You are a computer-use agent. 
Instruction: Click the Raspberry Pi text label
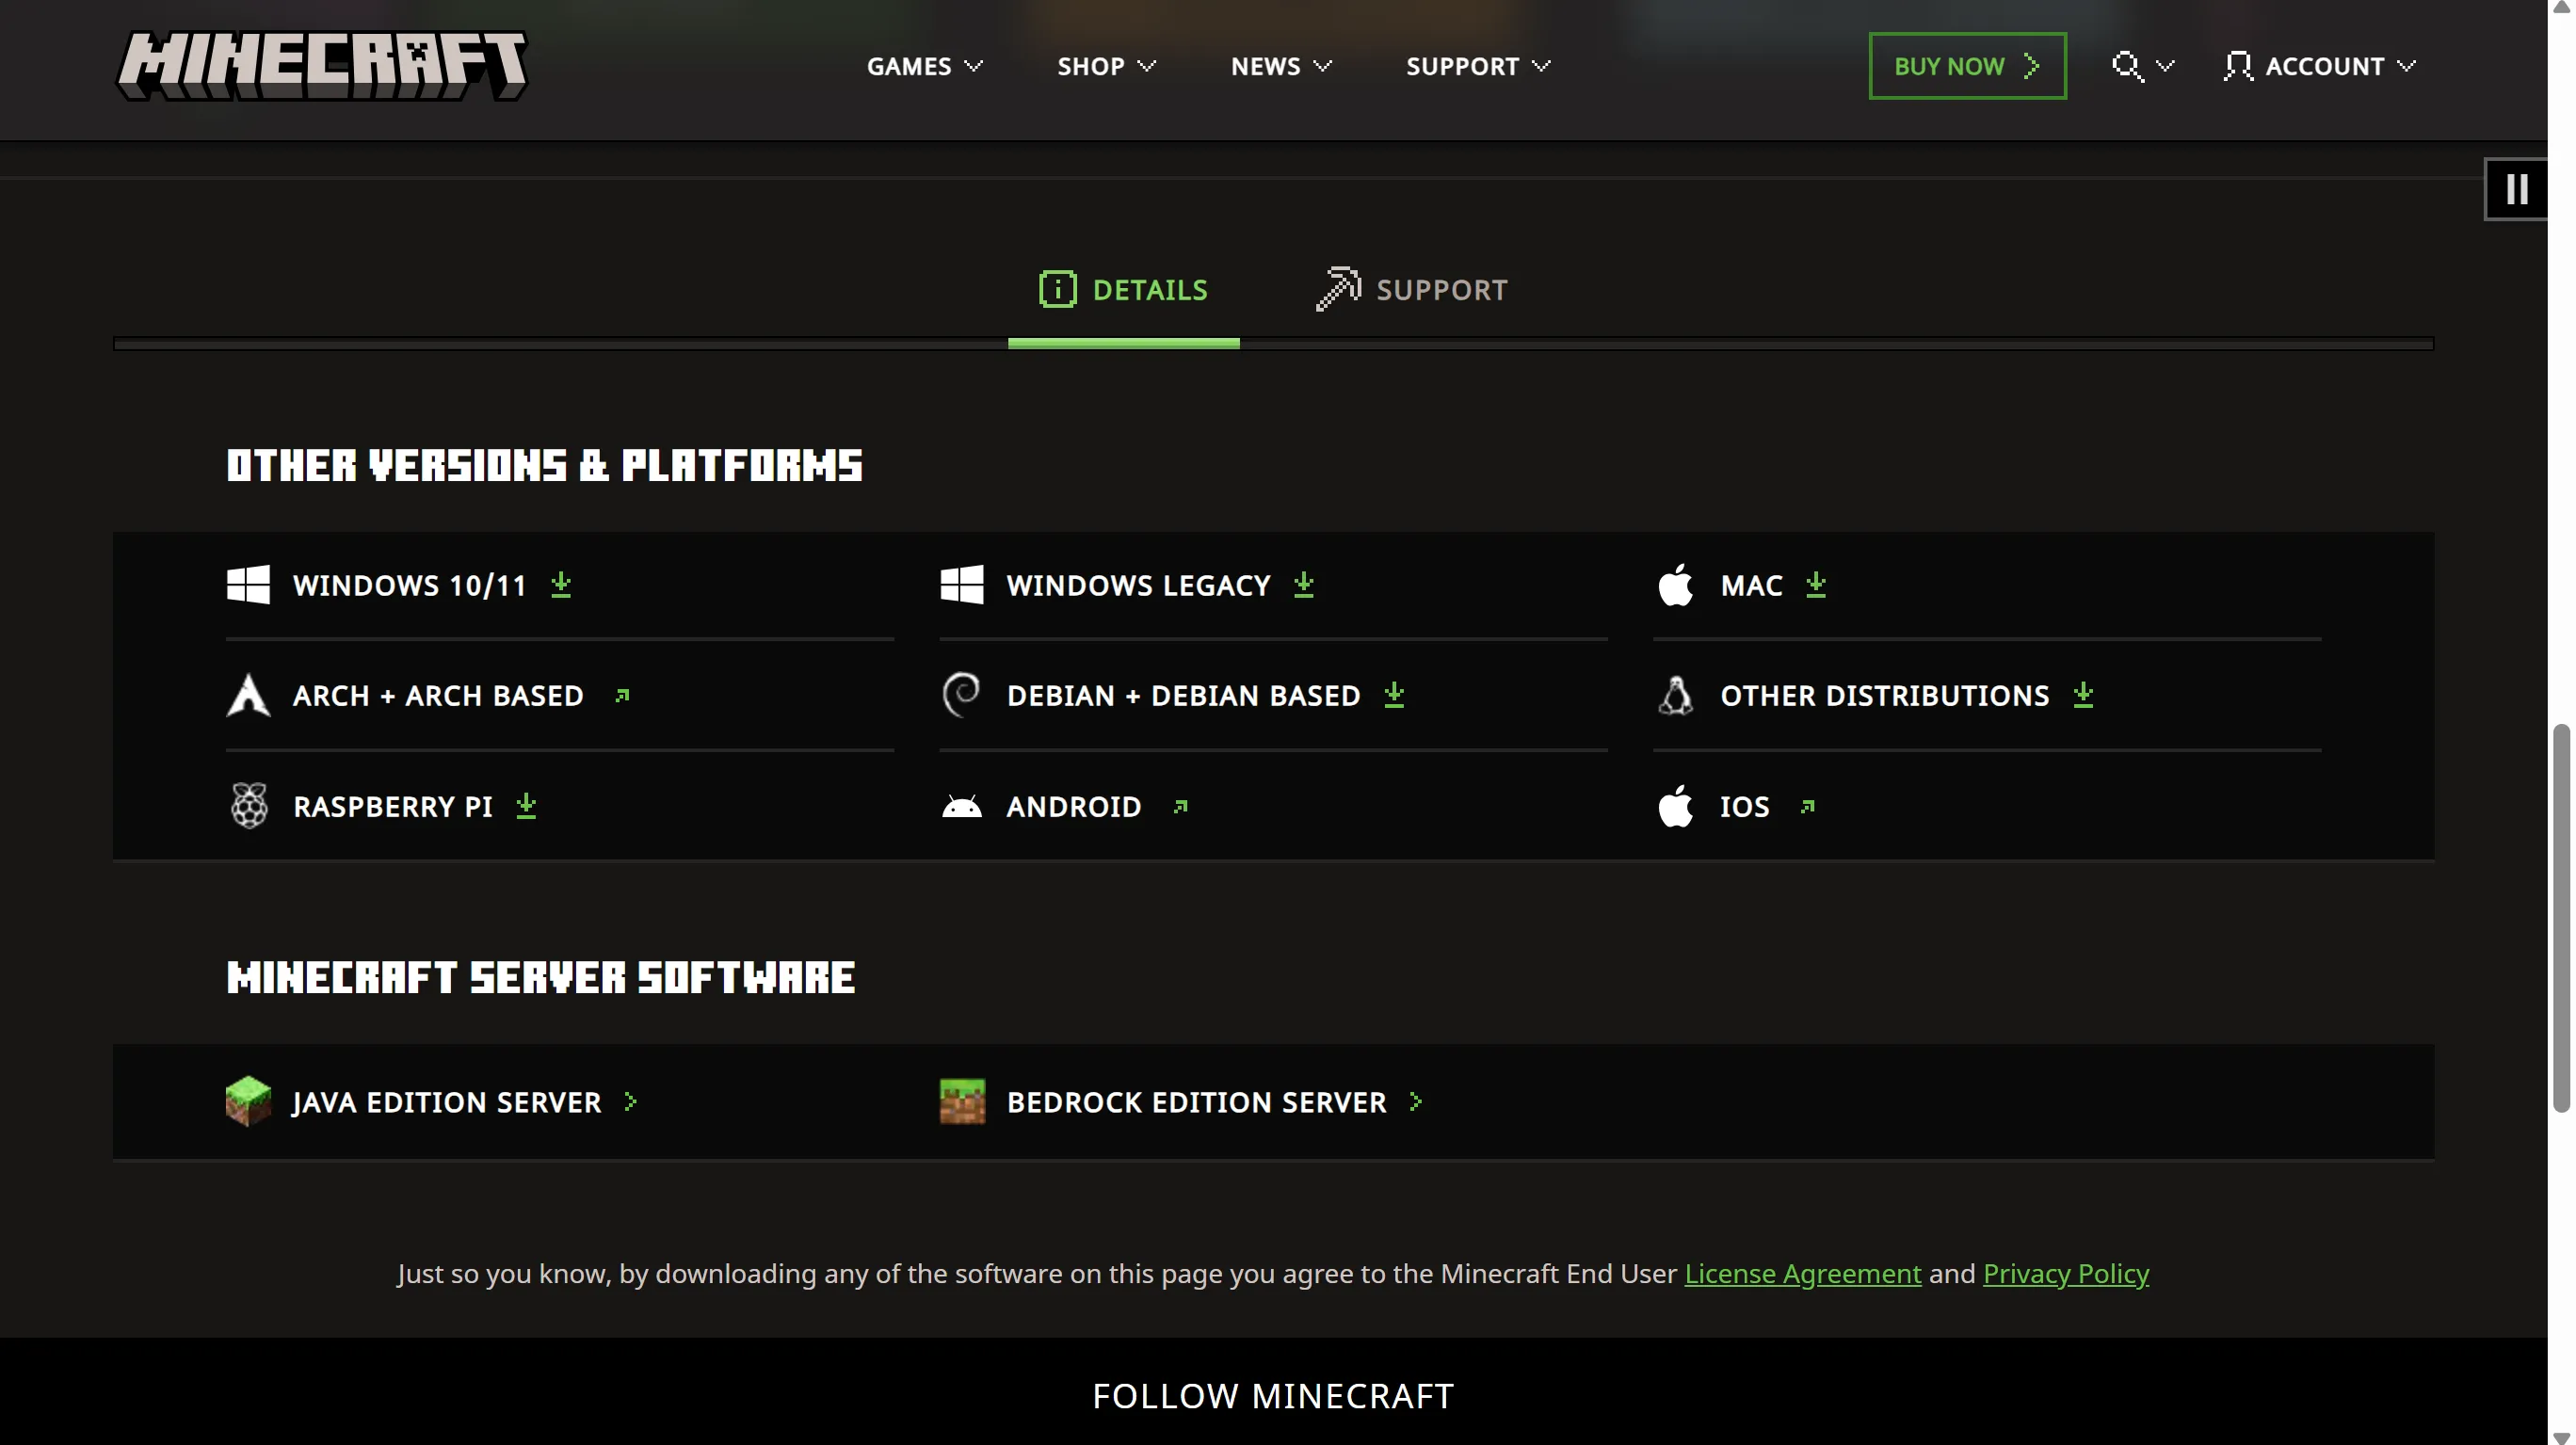(x=393, y=807)
